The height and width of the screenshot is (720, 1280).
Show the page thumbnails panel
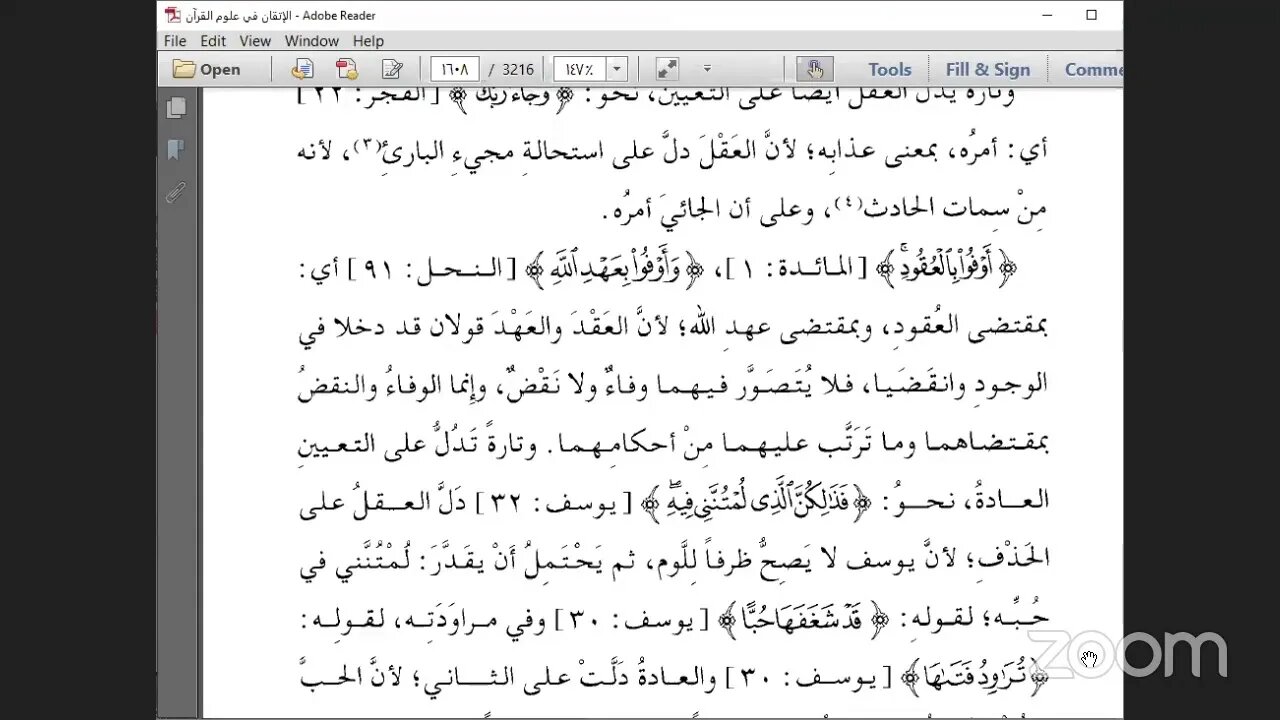tap(176, 107)
